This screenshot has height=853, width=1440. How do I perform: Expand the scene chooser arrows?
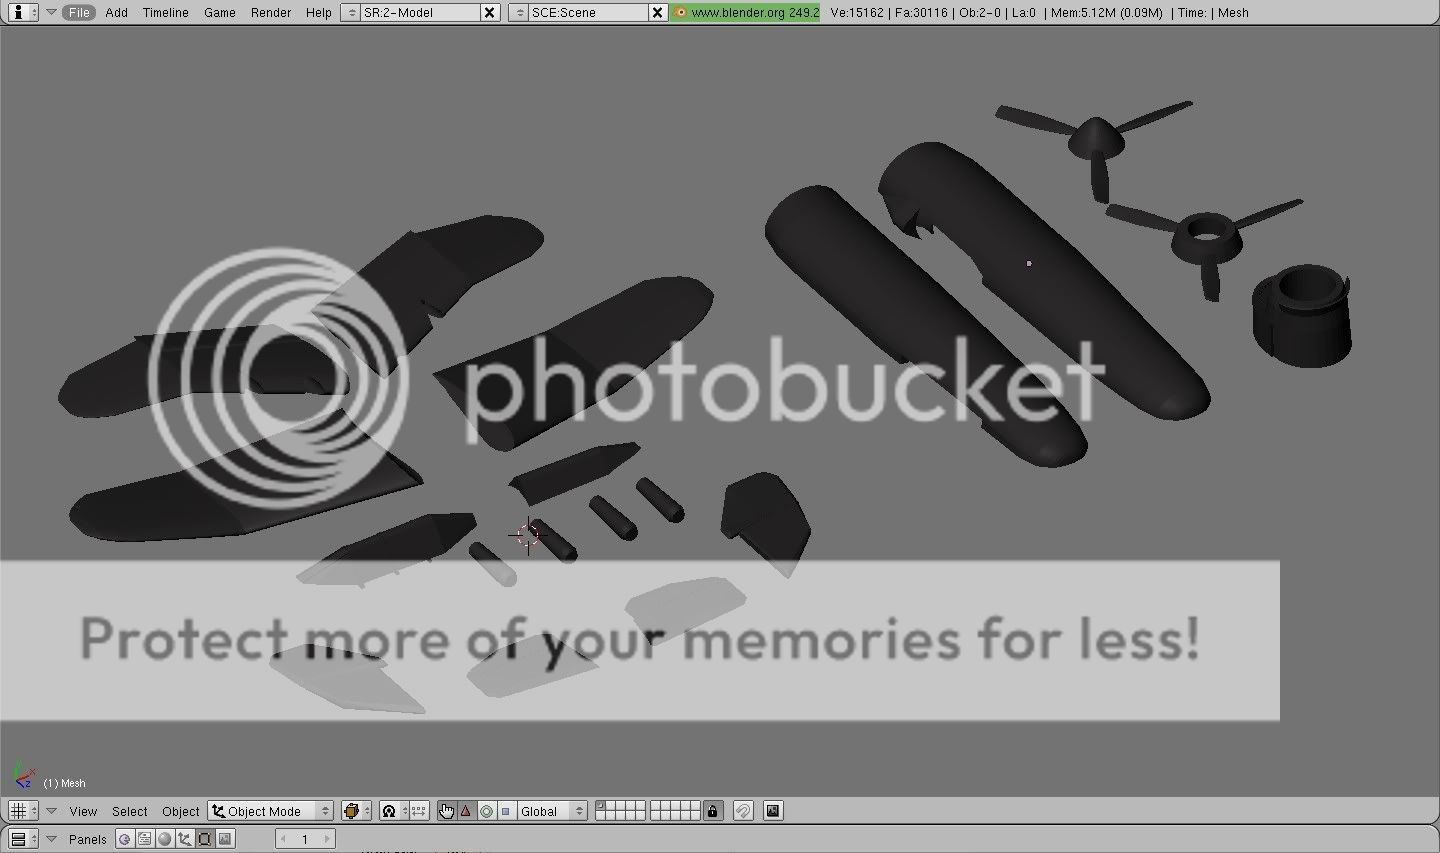point(518,12)
